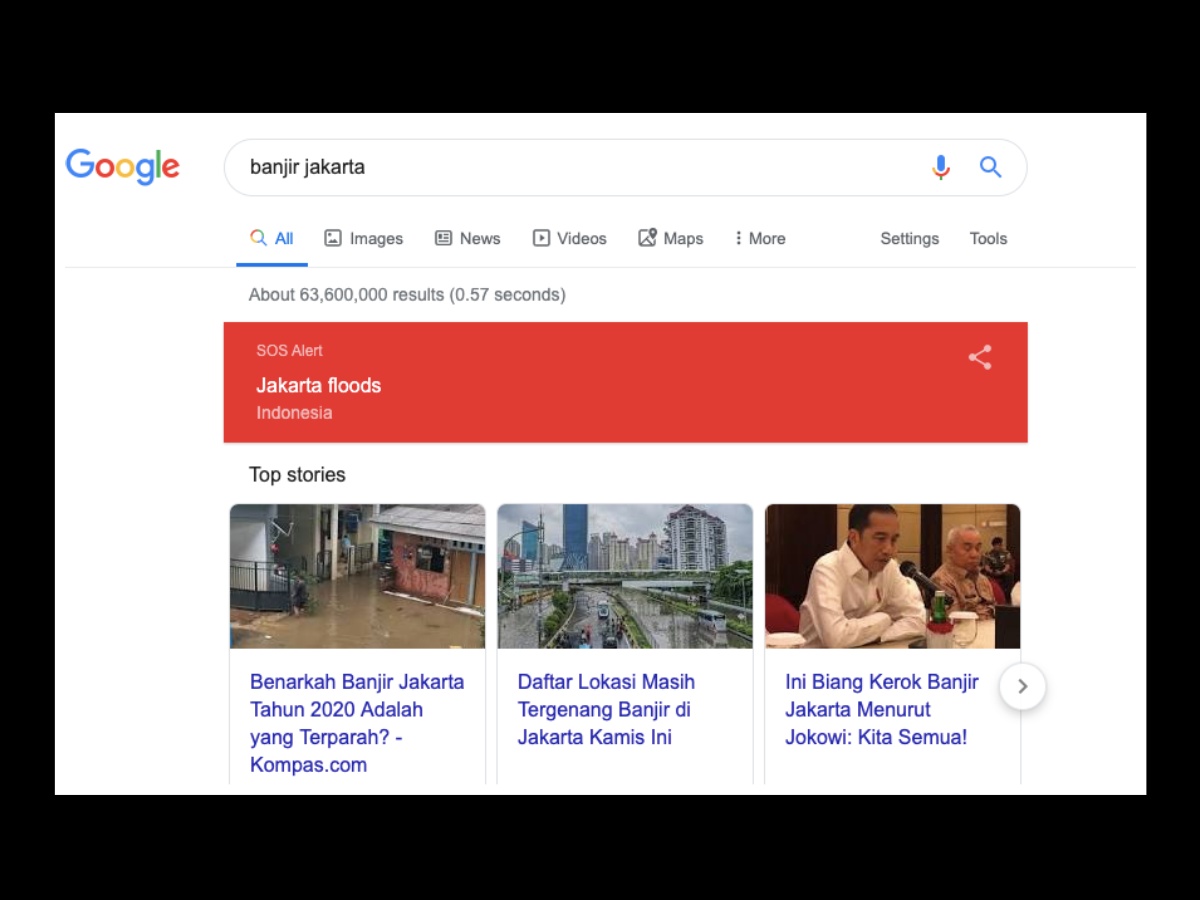Click the 'SOS Alert' label

point(289,350)
